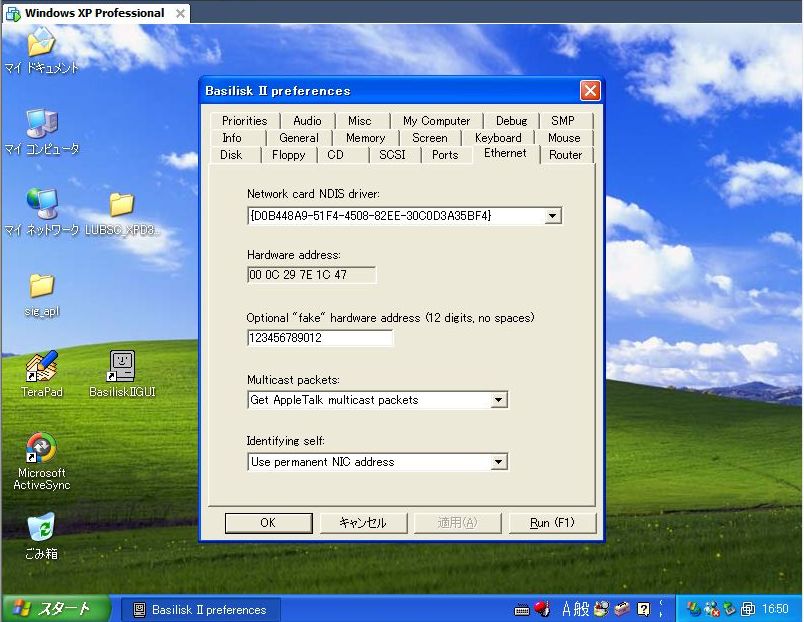Click the red IME pen icon
This screenshot has height=622, width=804.
tap(541, 609)
